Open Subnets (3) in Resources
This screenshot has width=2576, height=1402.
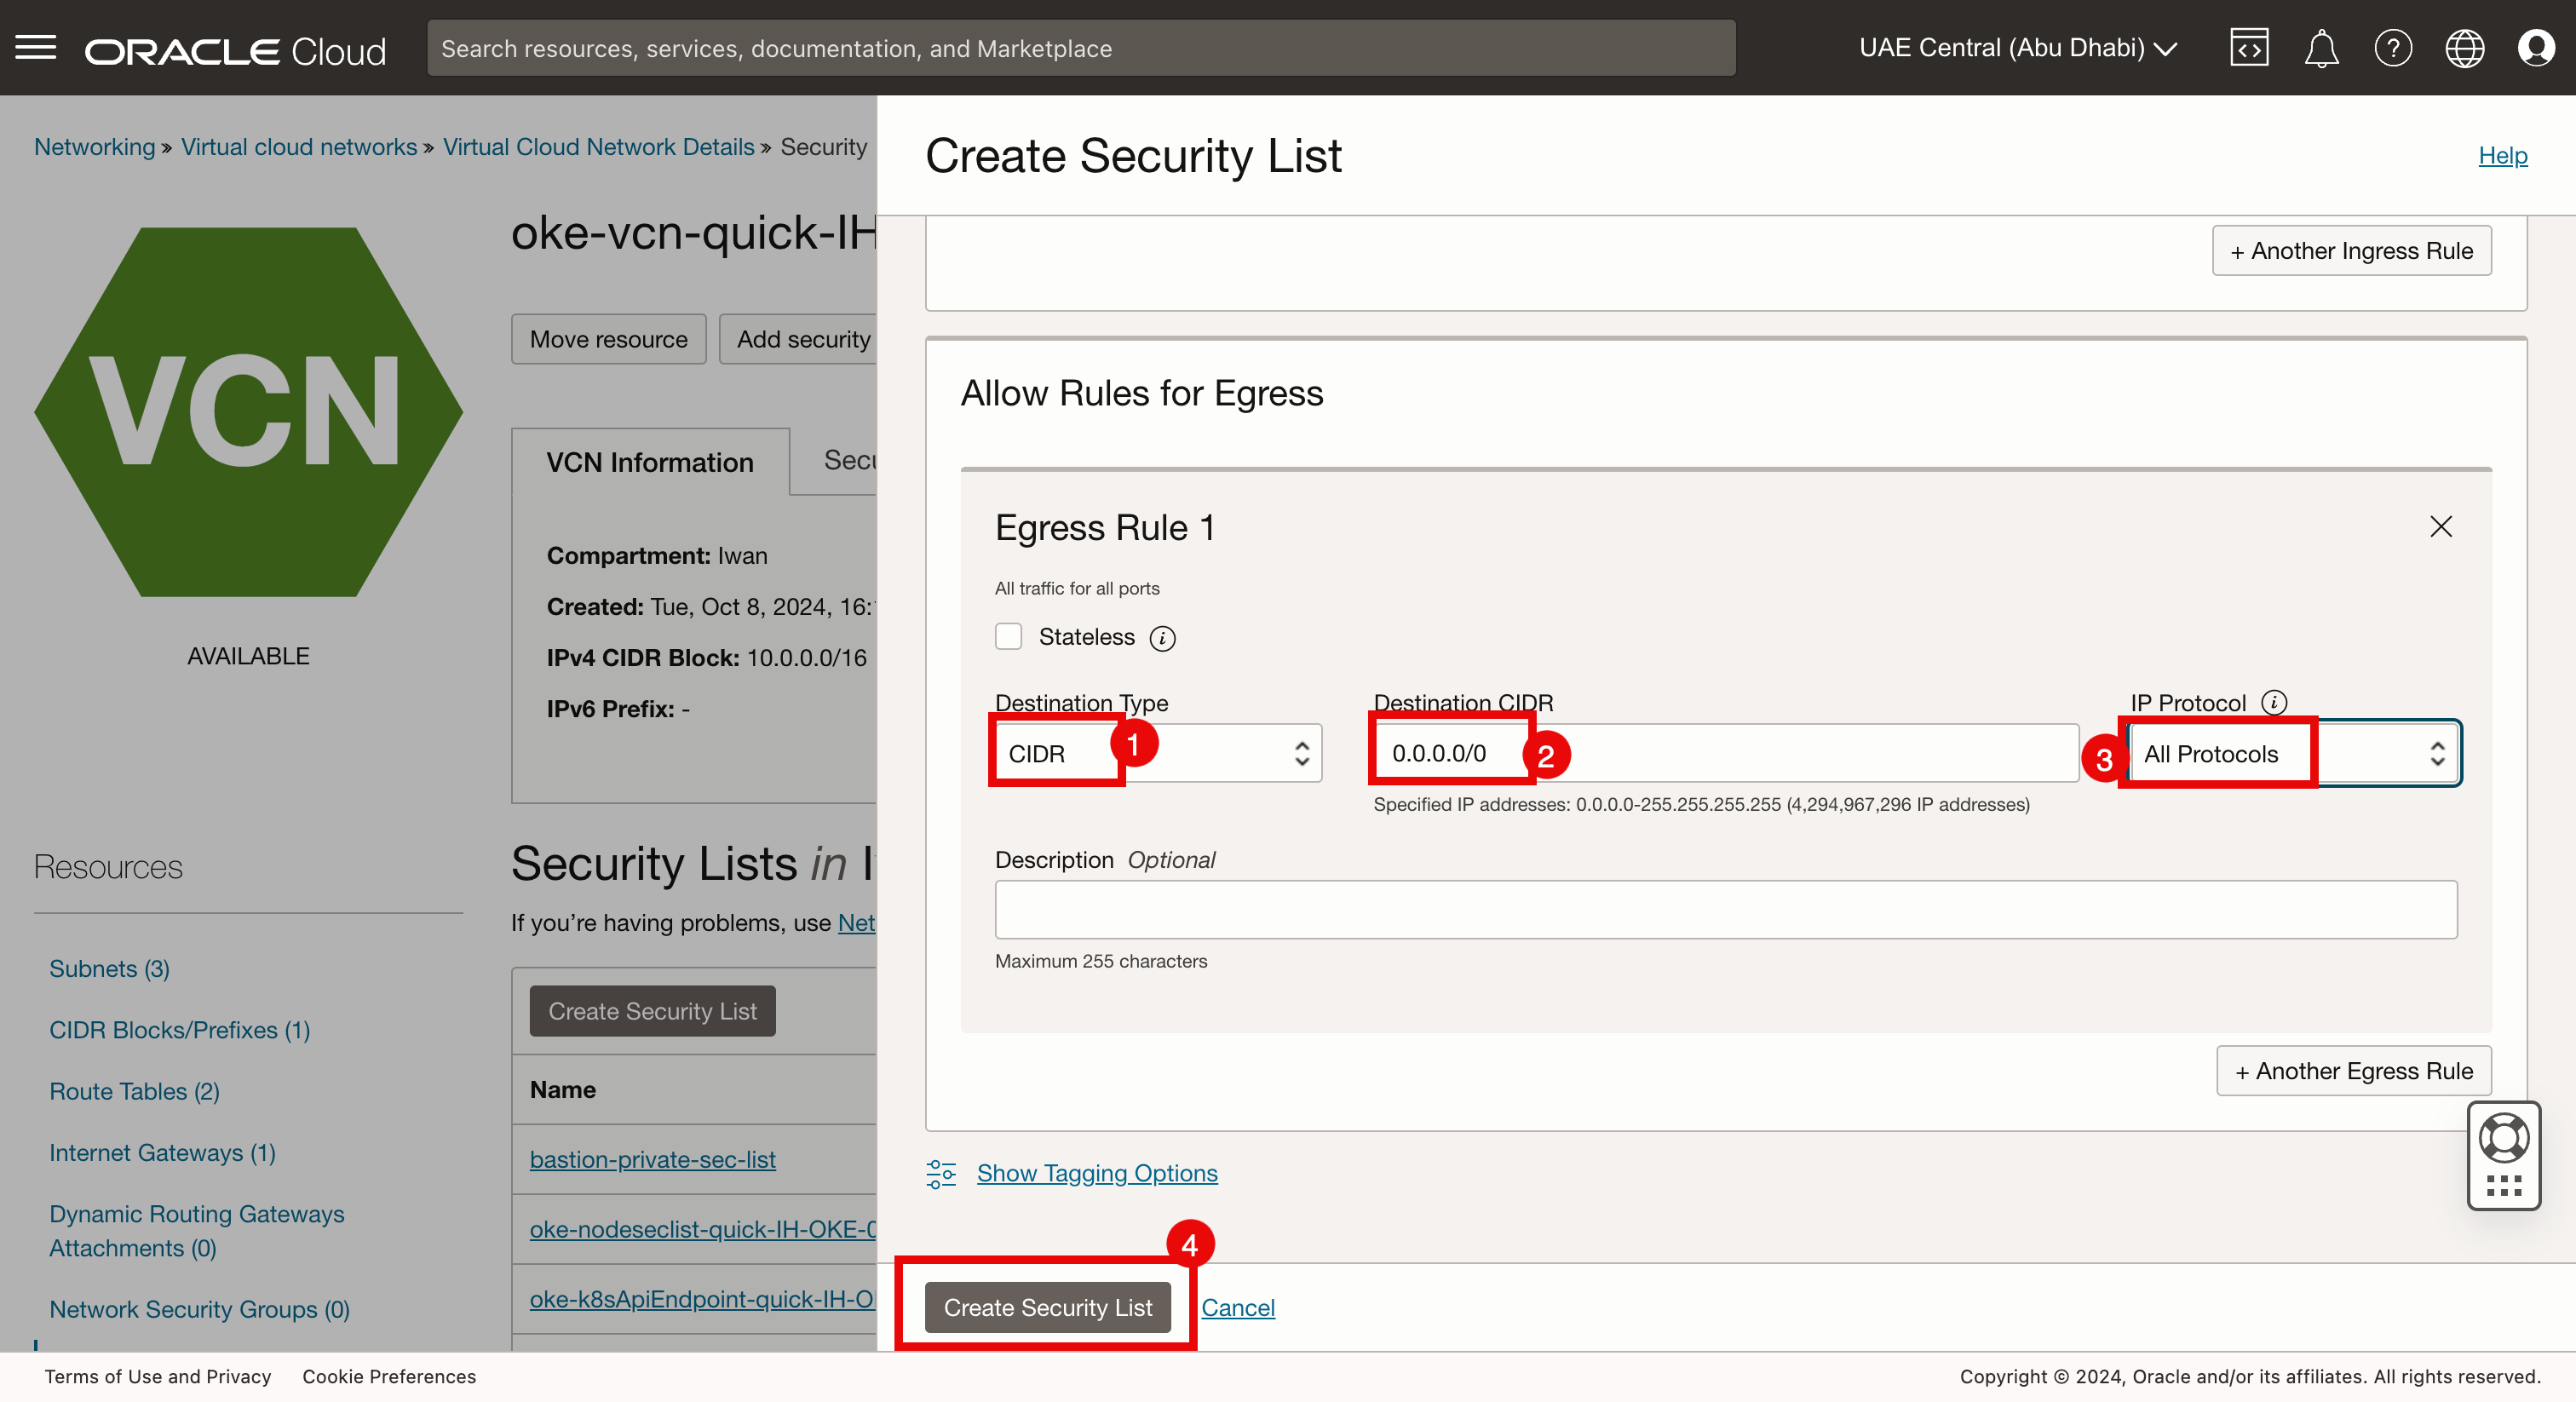[109, 968]
